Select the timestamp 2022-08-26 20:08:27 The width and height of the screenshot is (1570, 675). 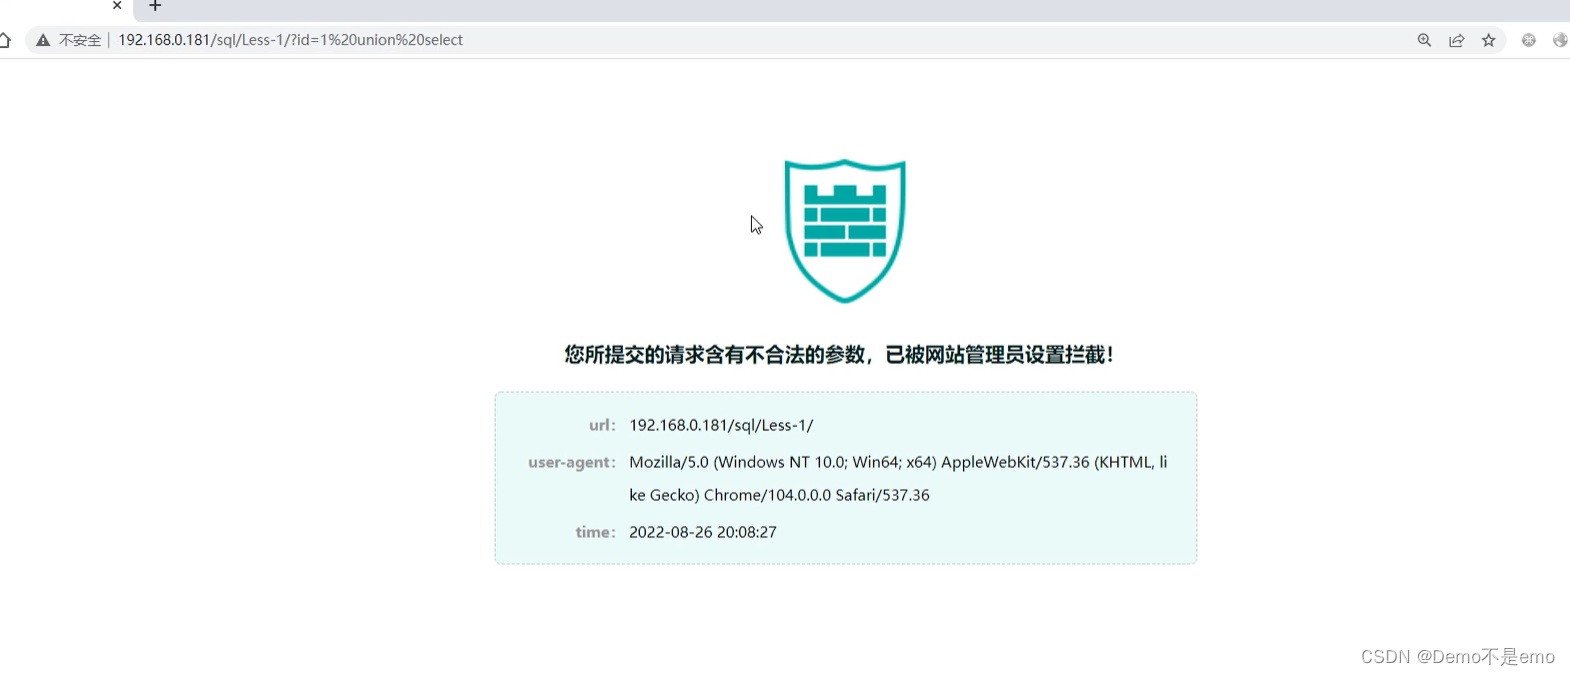coord(703,532)
